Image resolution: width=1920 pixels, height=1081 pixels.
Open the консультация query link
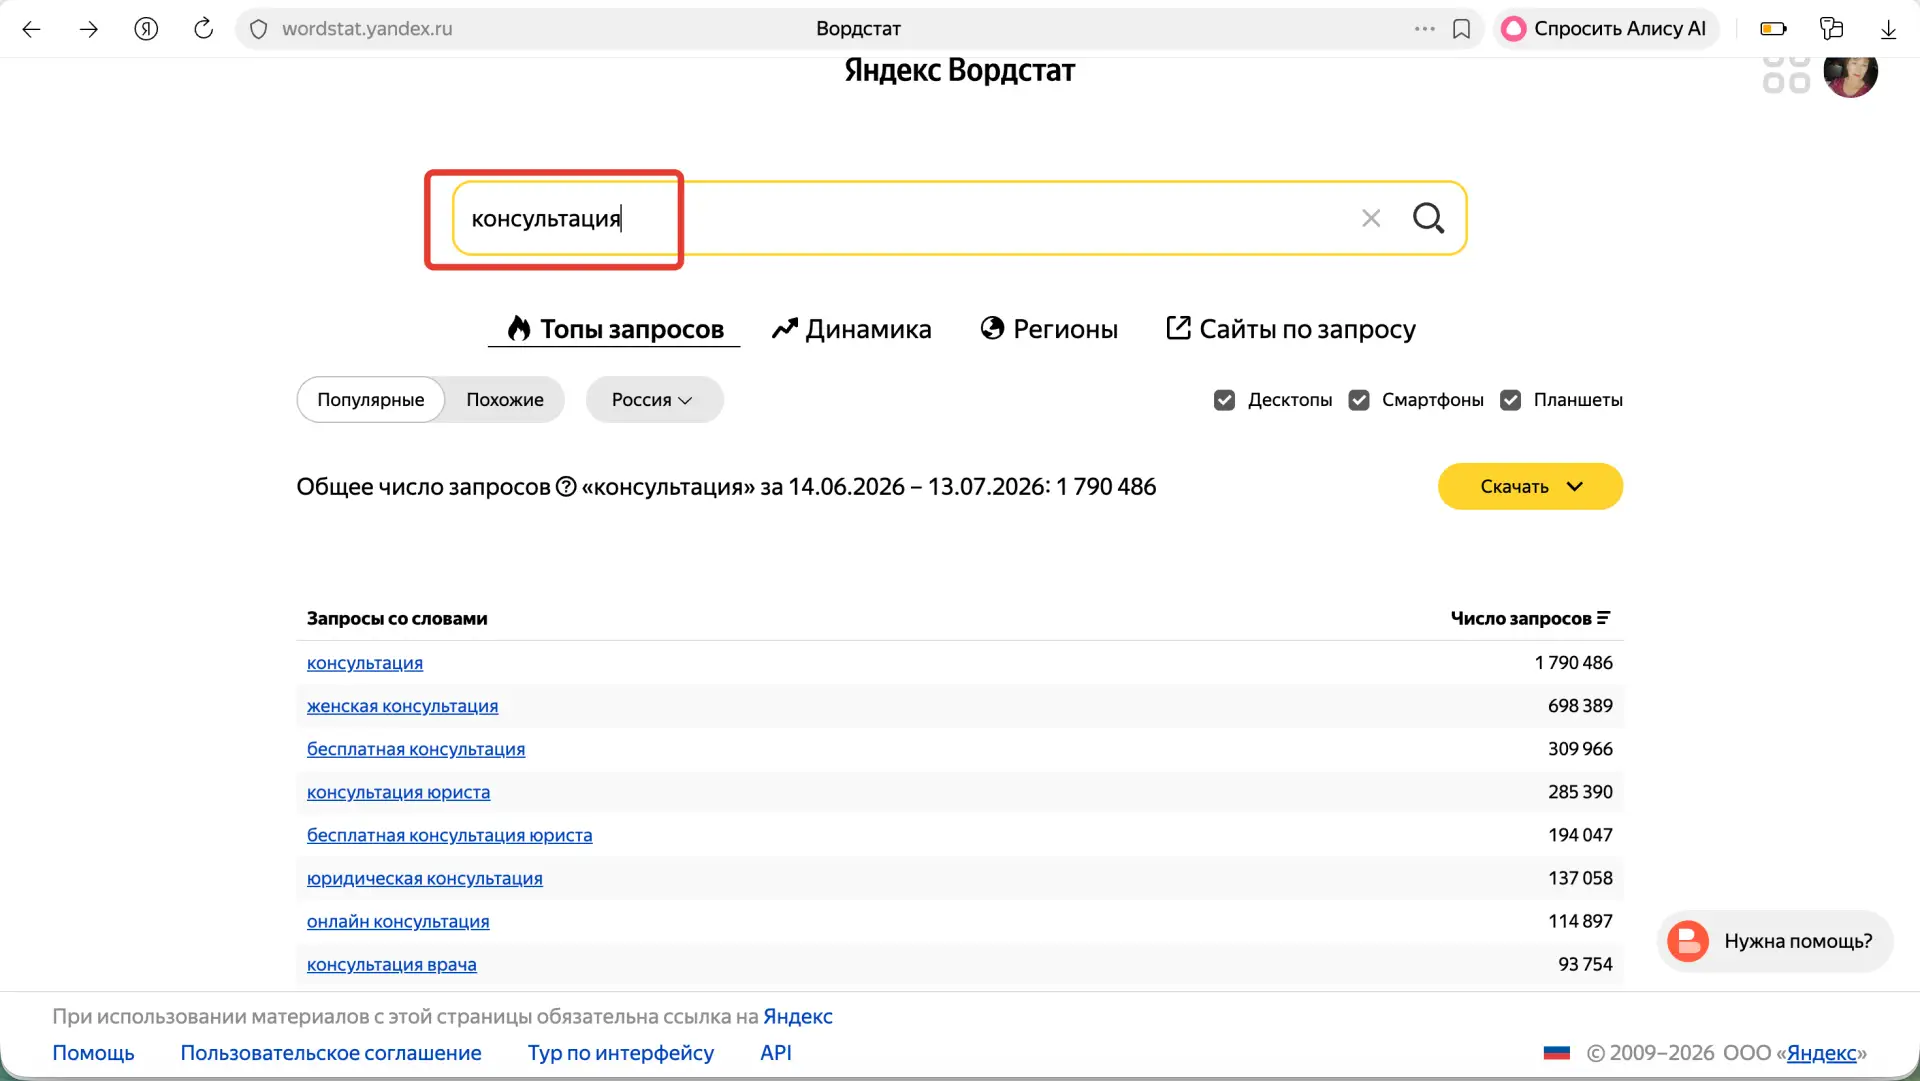[x=365, y=663]
